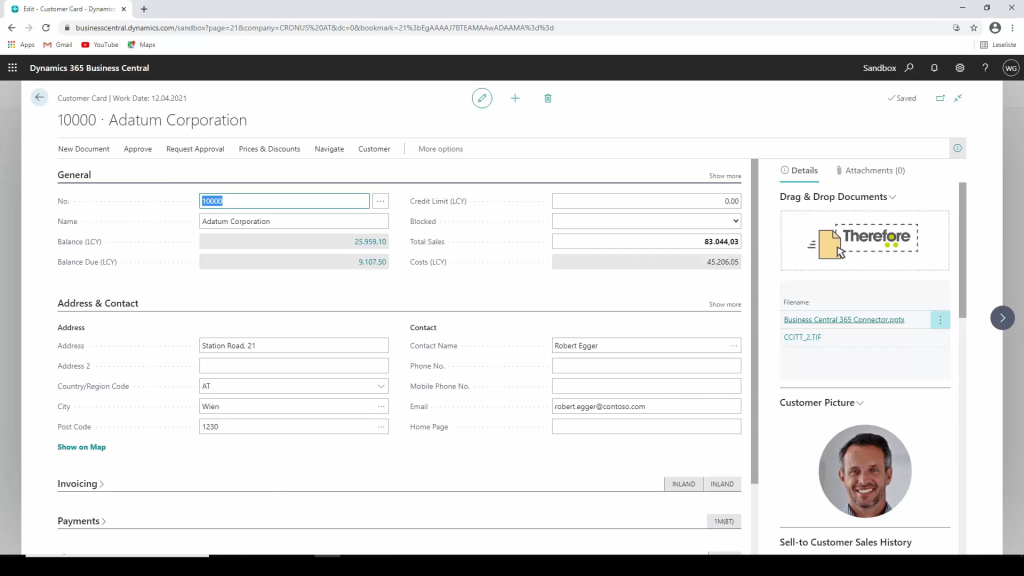Click the Phone No. field
1024x576 pixels.
coord(647,366)
